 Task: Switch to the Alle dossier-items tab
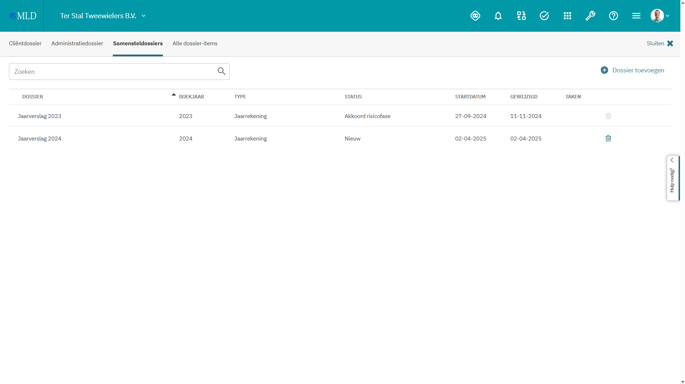[195, 43]
